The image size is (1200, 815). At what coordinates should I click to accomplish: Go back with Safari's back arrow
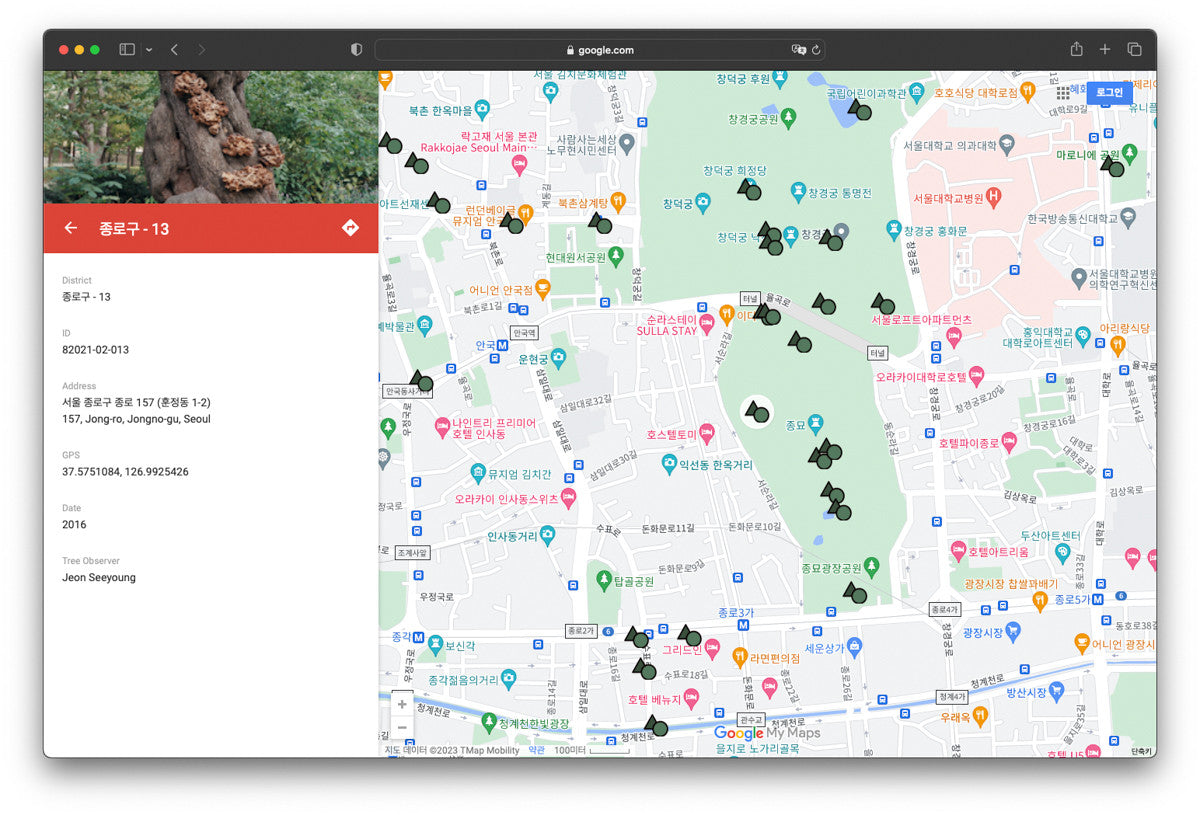(174, 49)
